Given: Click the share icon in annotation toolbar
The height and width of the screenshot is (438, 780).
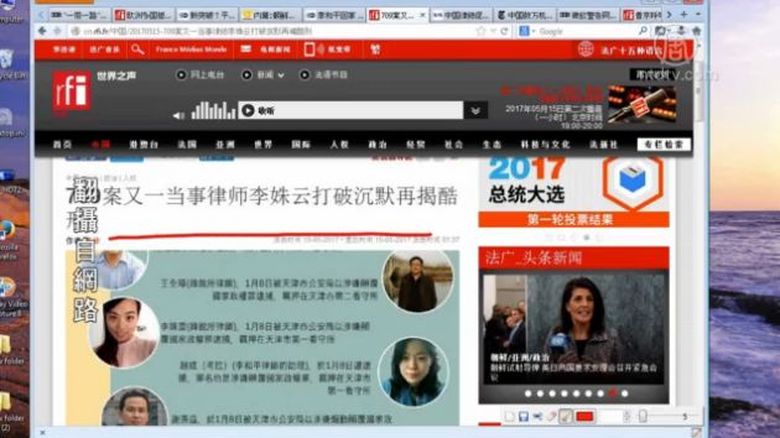Looking at the screenshot, I should (536, 416).
